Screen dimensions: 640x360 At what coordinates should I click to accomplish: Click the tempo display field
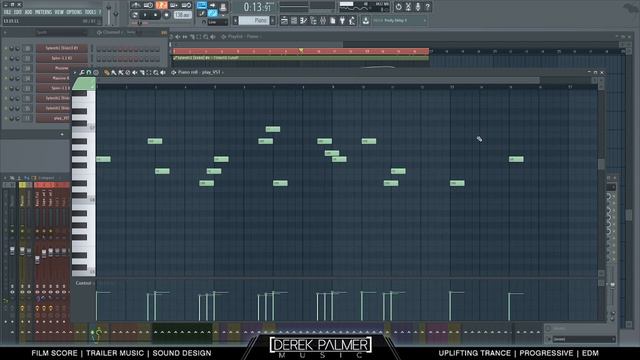(x=182, y=15)
